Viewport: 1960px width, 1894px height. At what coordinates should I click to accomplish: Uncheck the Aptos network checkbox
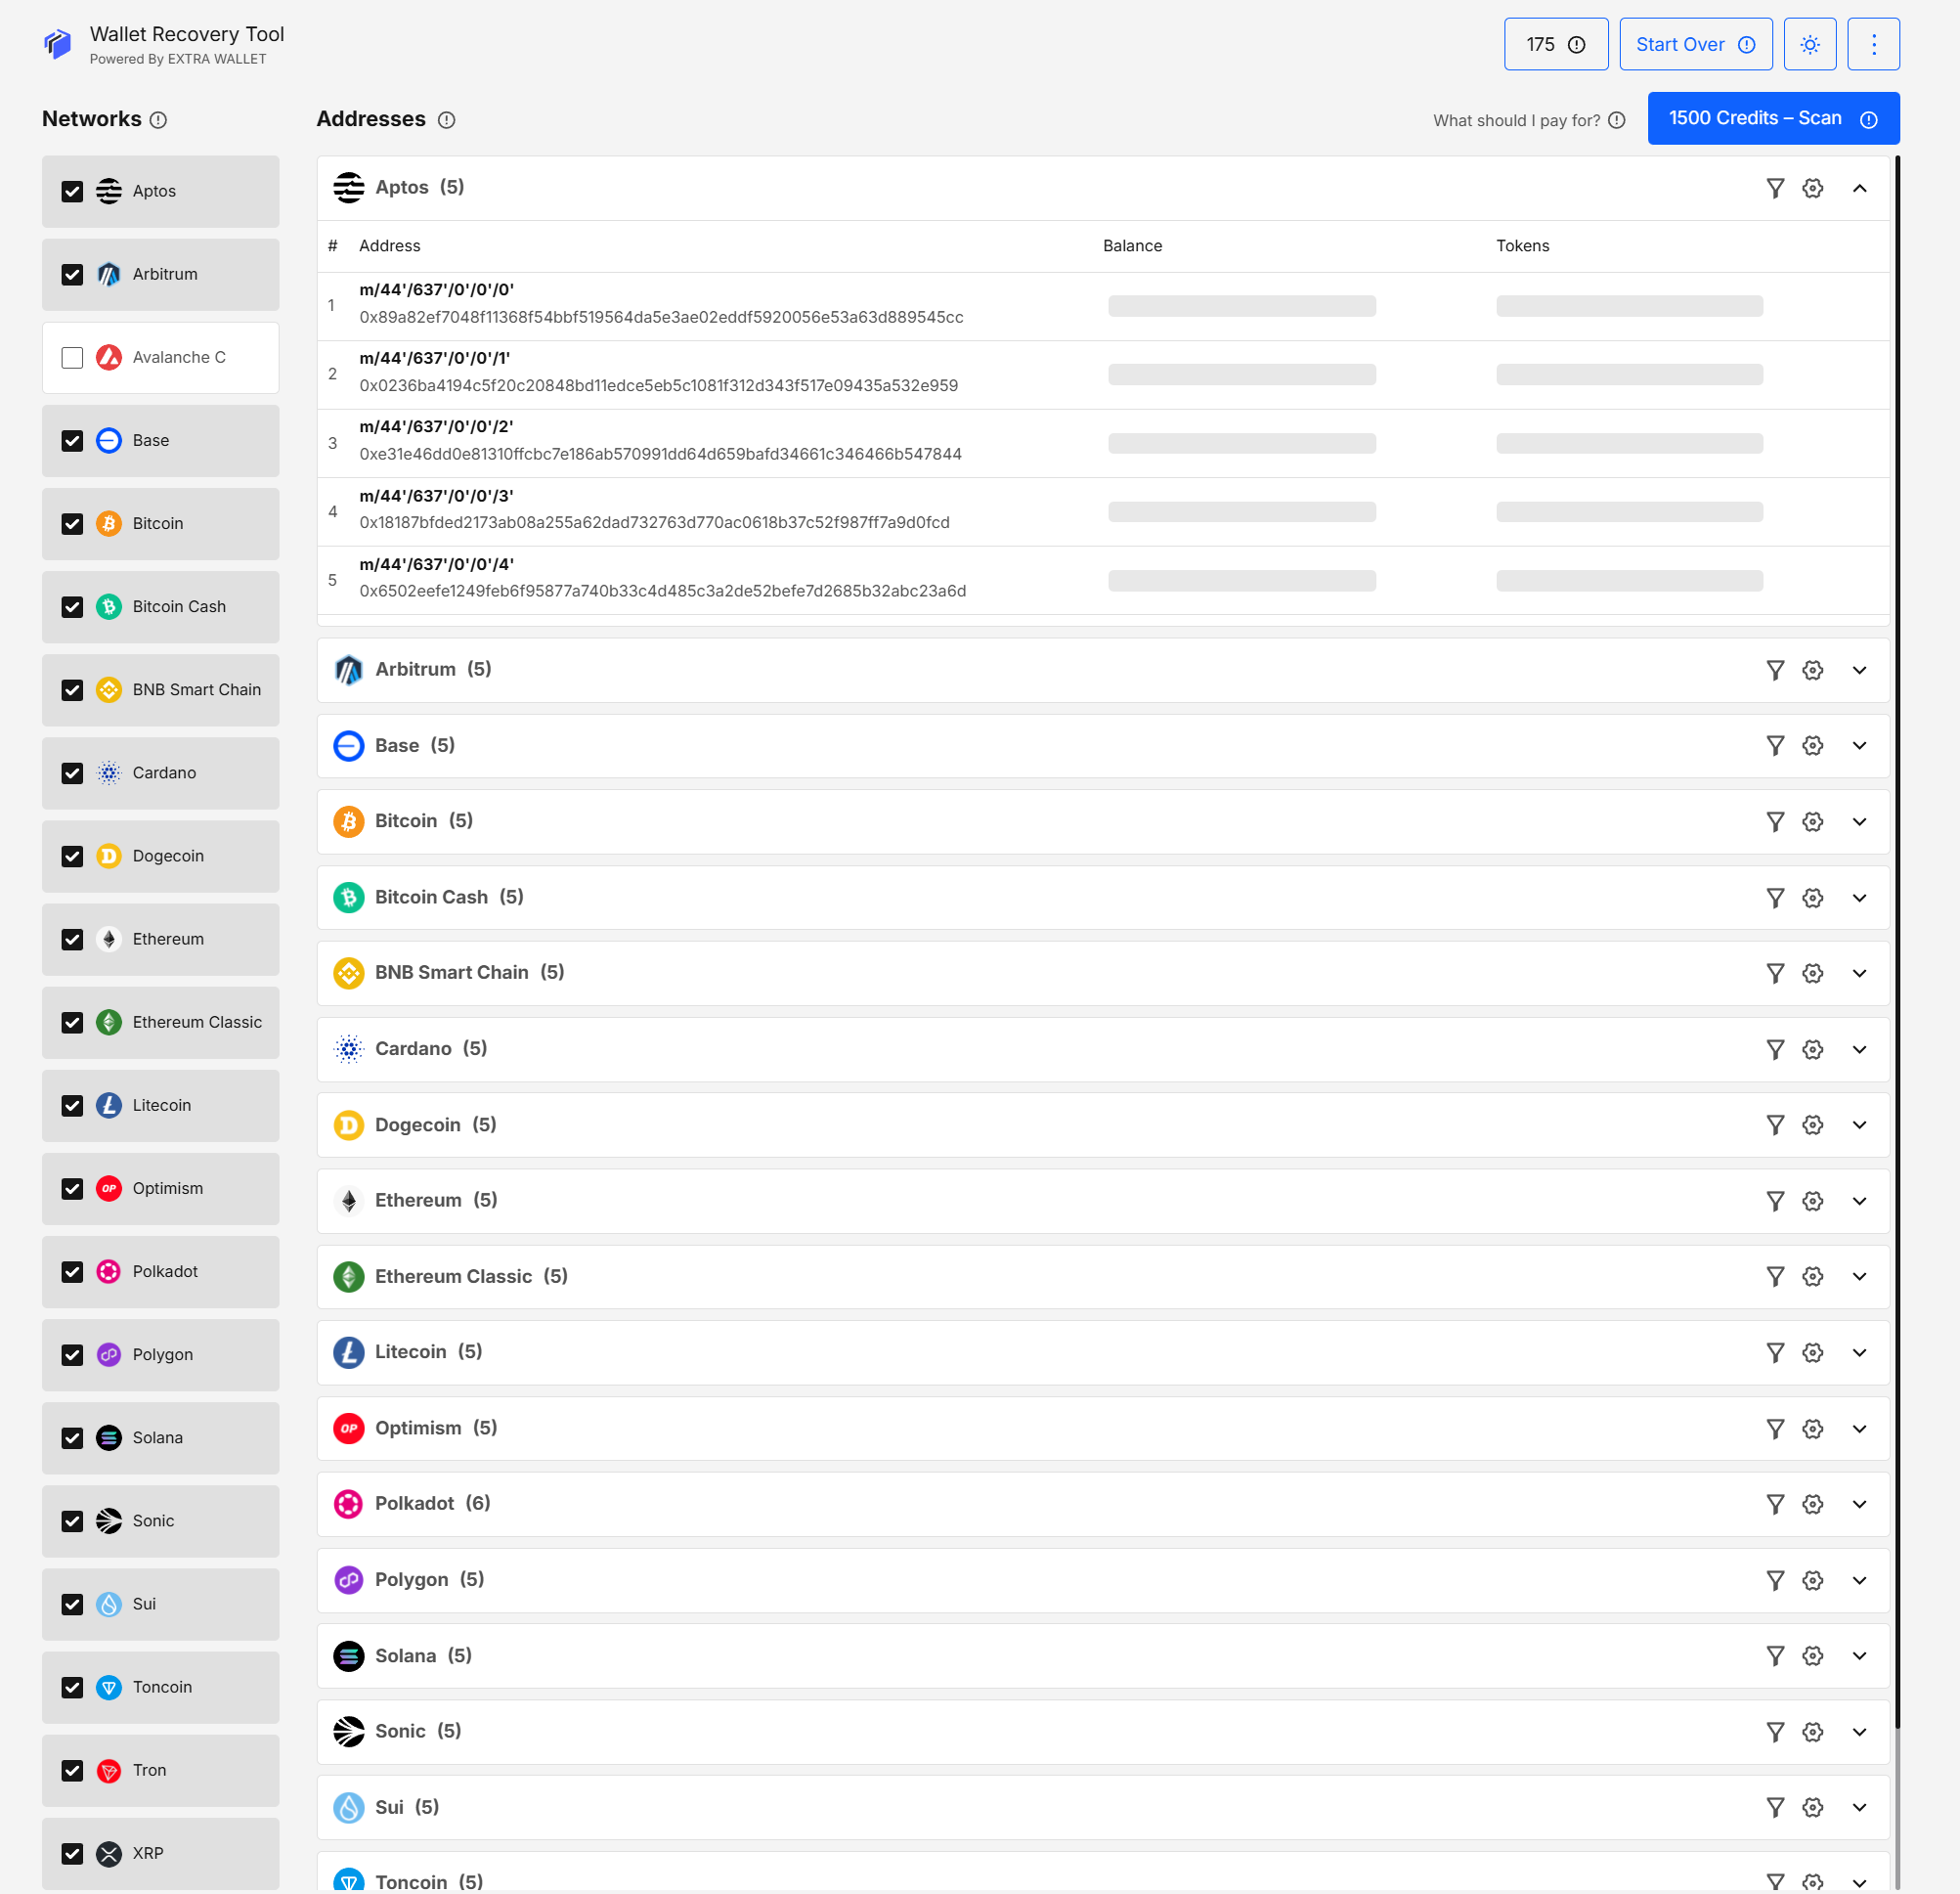coord(72,191)
